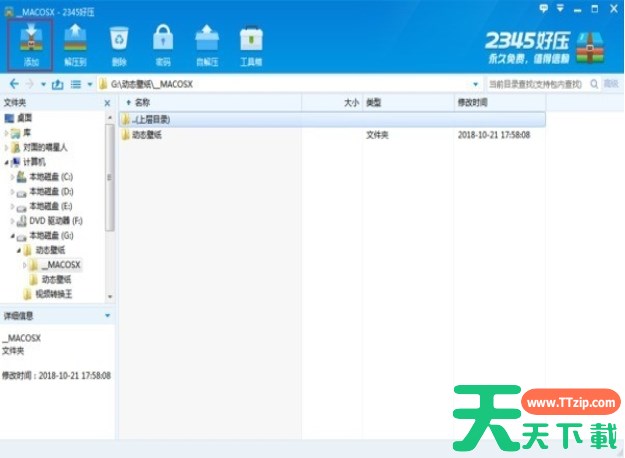Collapse the Computer (计算机) tree node
625x458 pixels.
(6, 162)
